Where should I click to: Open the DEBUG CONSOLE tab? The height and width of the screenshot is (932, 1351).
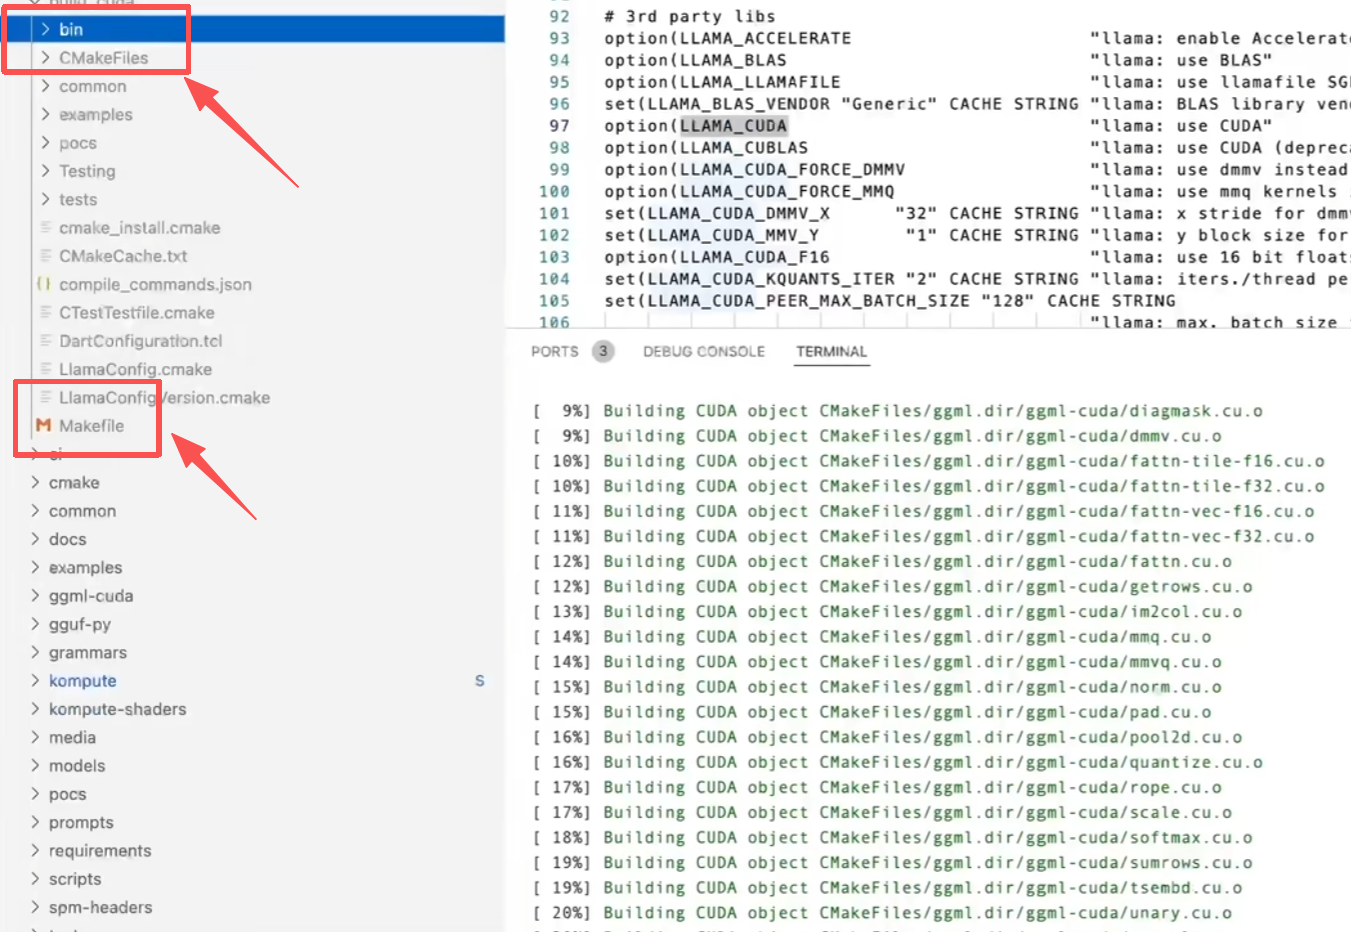coord(704,352)
